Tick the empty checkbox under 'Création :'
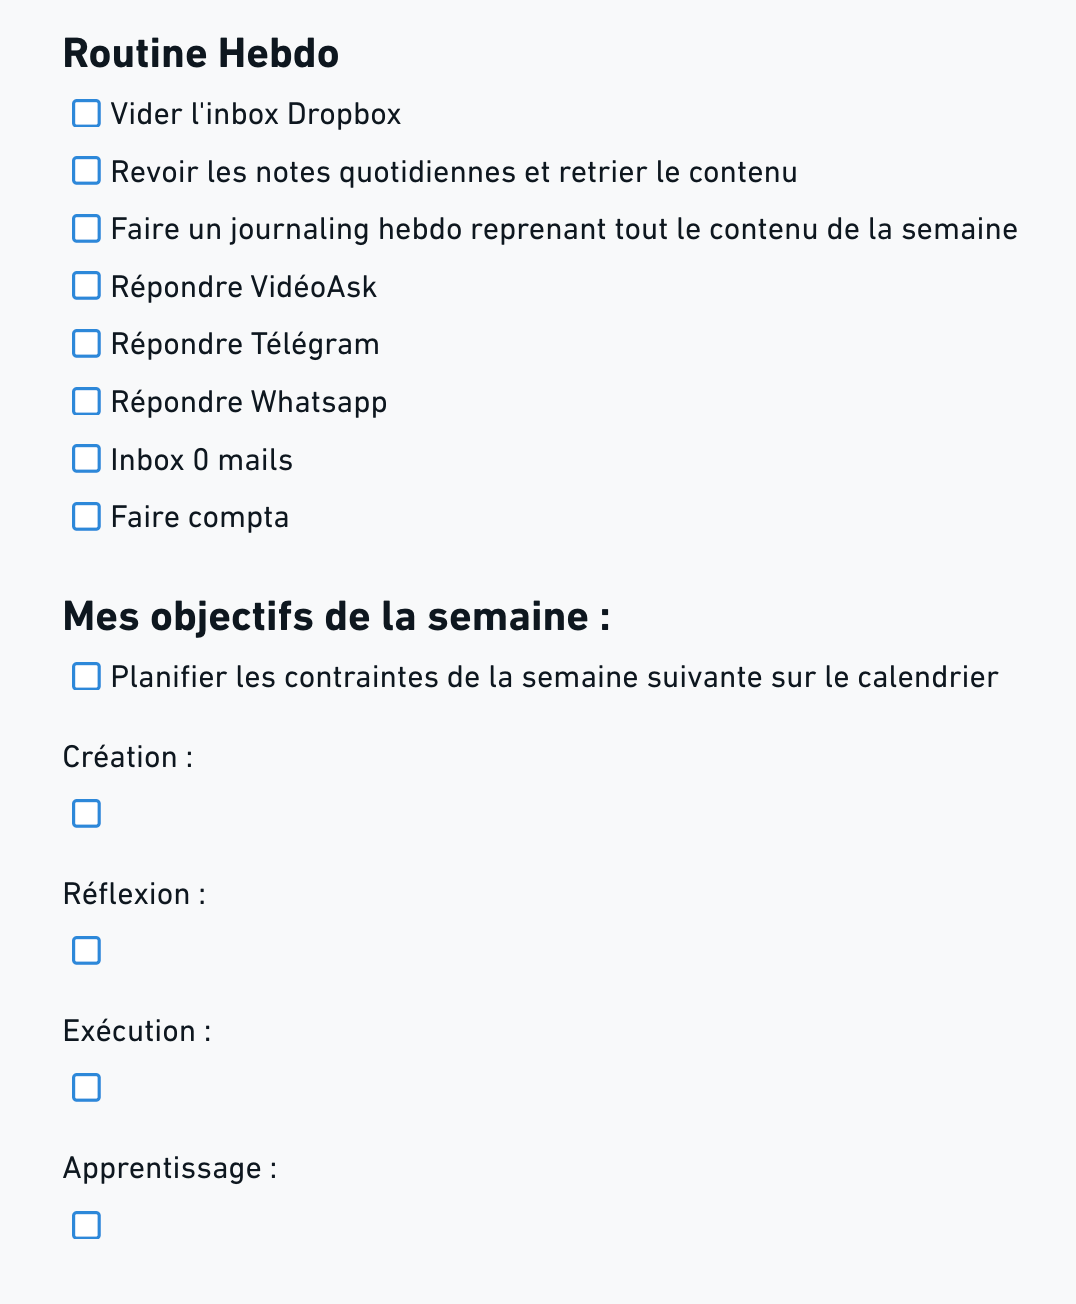Image resolution: width=1076 pixels, height=1304 pixels. (x=87, y=814)
